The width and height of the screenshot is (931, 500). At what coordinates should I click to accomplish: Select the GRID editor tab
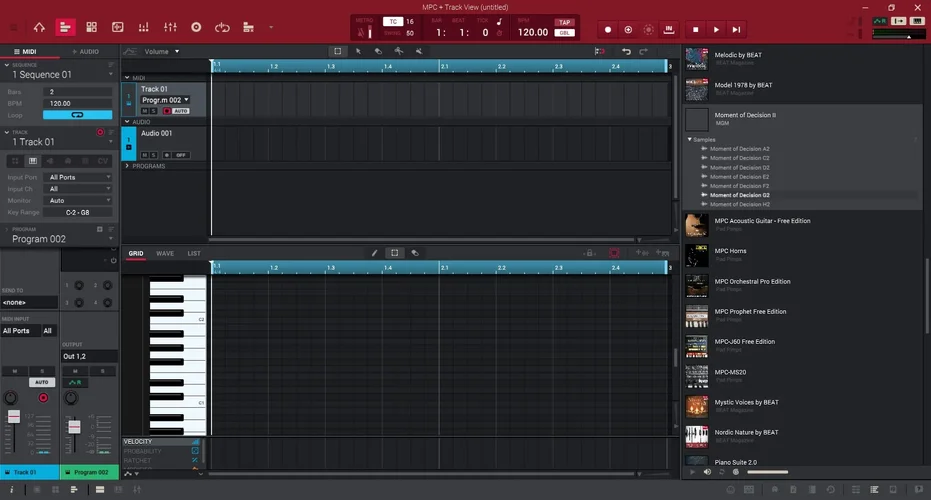coord(136,254)
